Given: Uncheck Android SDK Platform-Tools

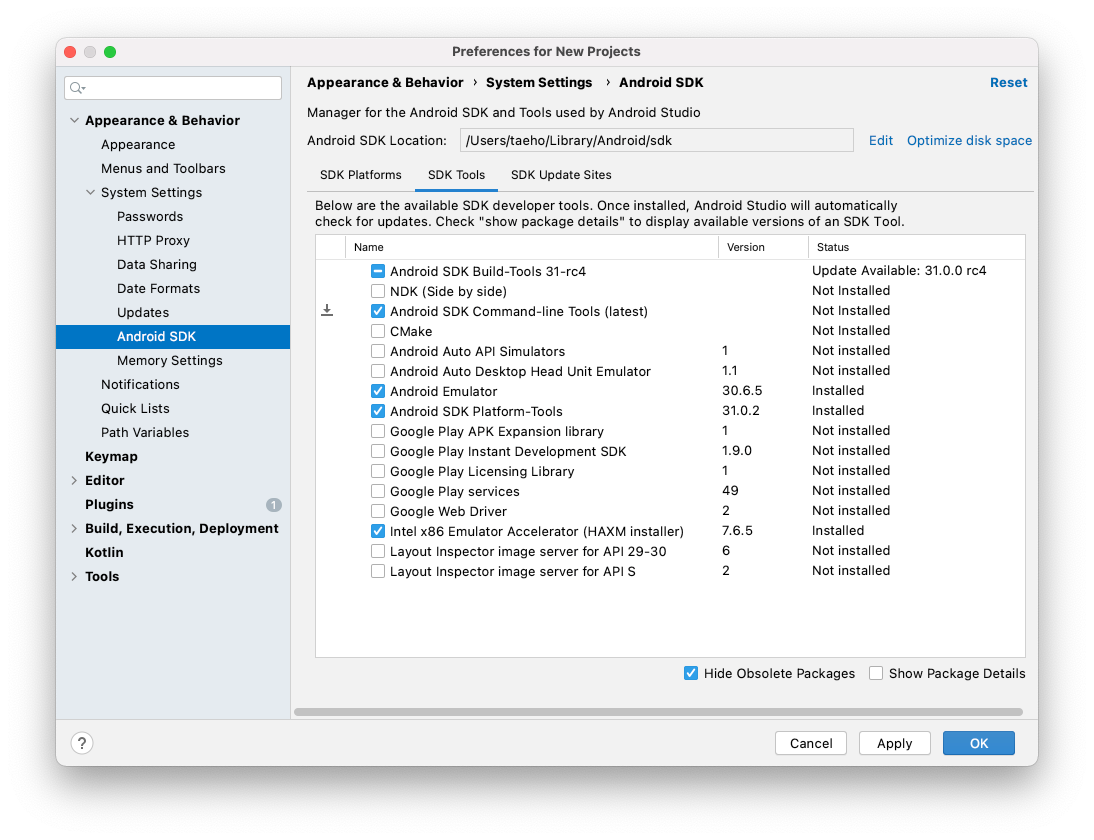Looking at the screenshot, I should (x=377, y=411).
